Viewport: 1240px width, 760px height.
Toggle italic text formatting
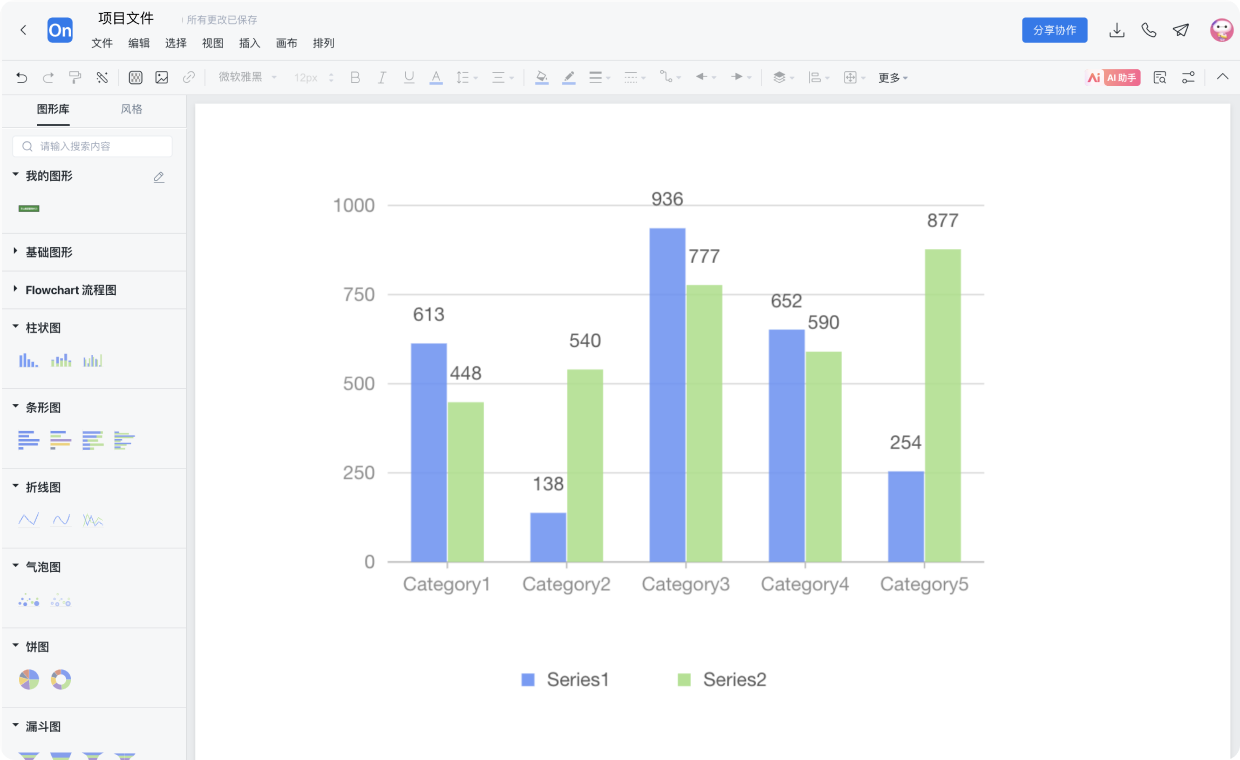click(381, 77)
